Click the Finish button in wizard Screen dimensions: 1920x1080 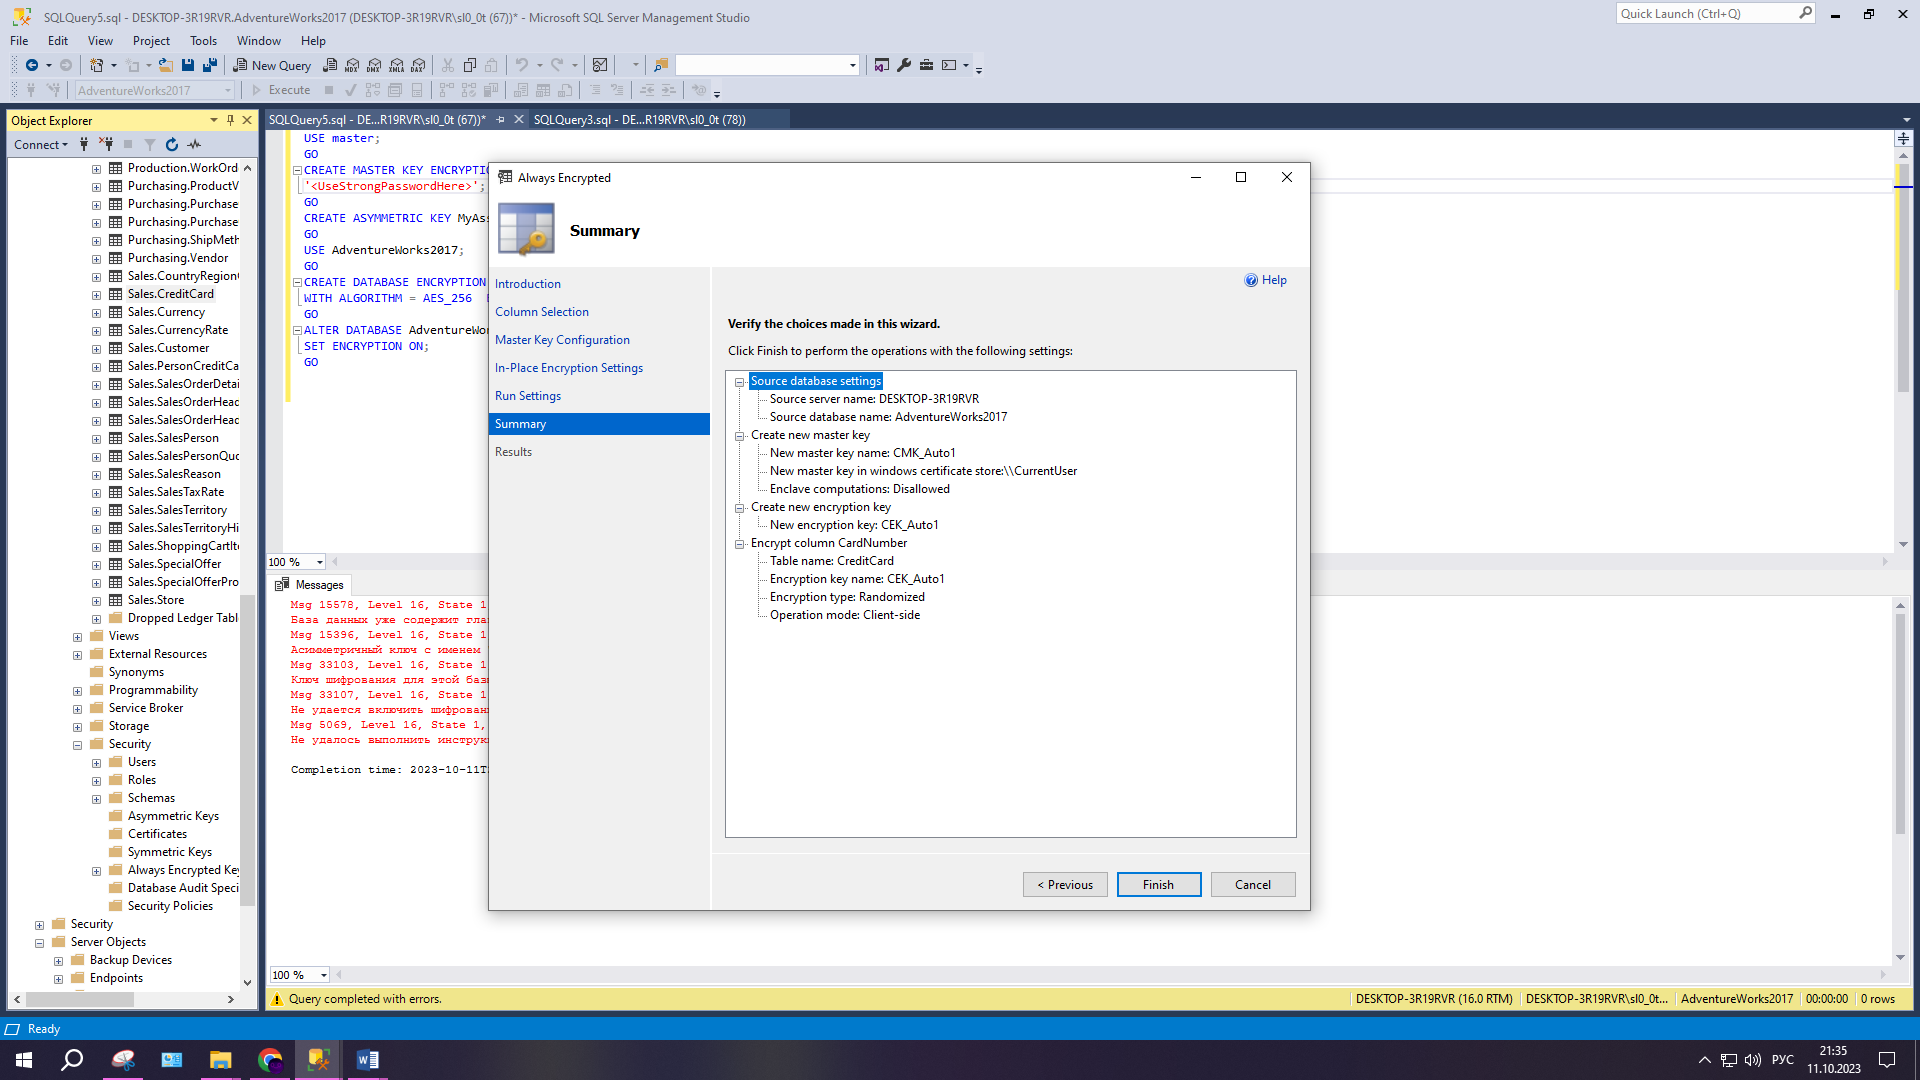click(x=1159, y=885)
